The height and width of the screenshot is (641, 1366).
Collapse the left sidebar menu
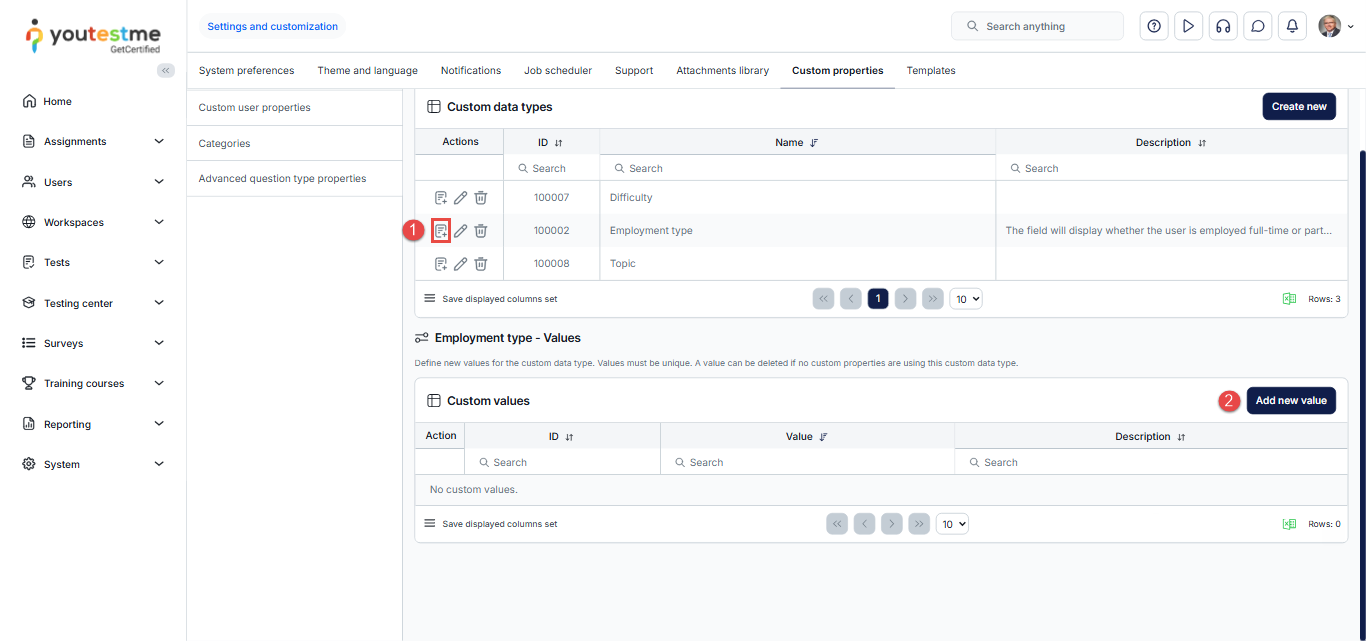point(166,70)
